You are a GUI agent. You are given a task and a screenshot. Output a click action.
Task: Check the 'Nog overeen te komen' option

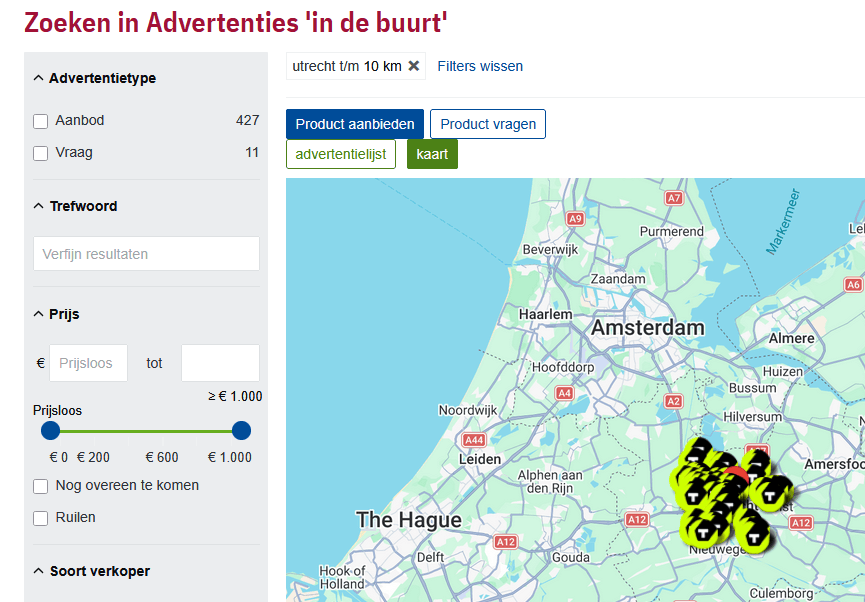pos(40,484)
